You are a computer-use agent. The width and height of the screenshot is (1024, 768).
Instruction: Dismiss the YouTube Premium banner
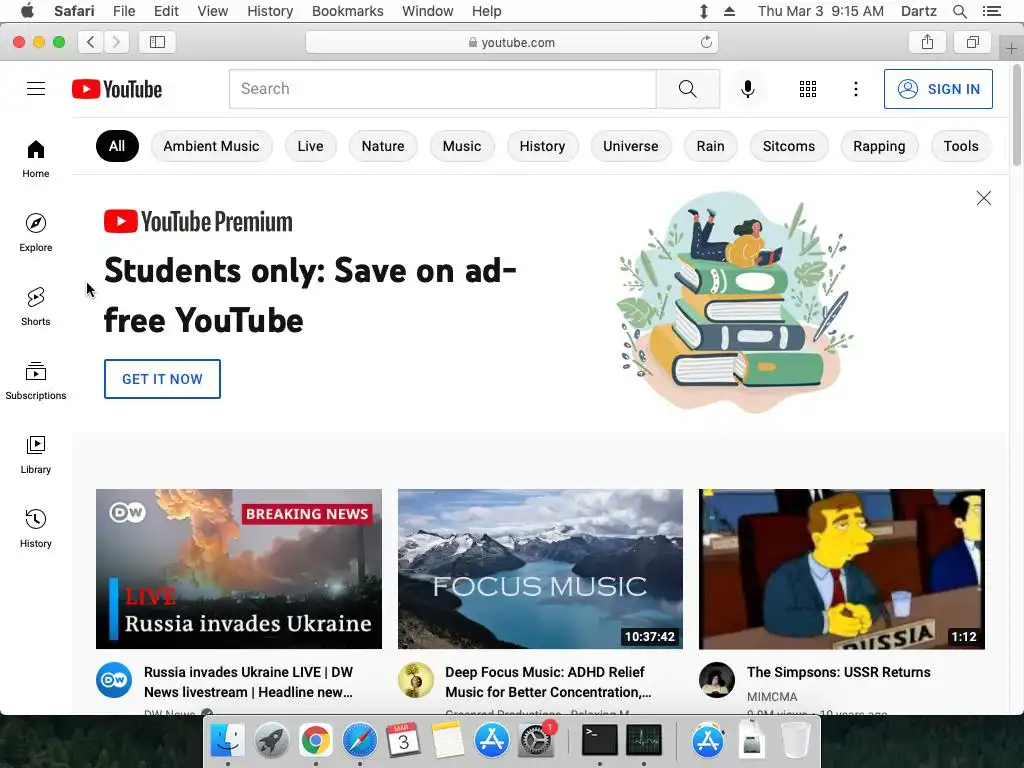click(x=984, y=198)
